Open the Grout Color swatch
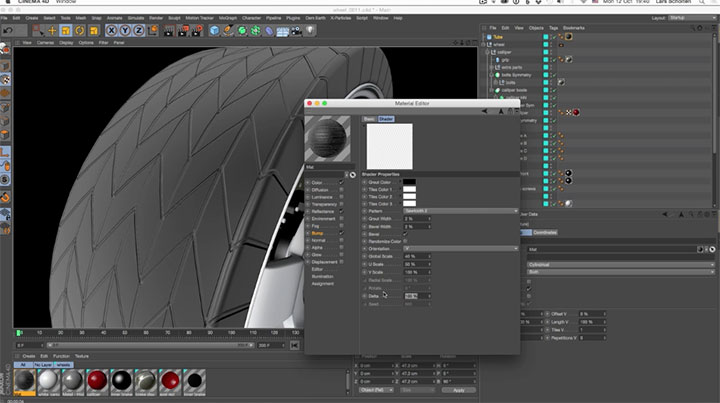The width and height of the screenshot is (720, 403). 409,182
